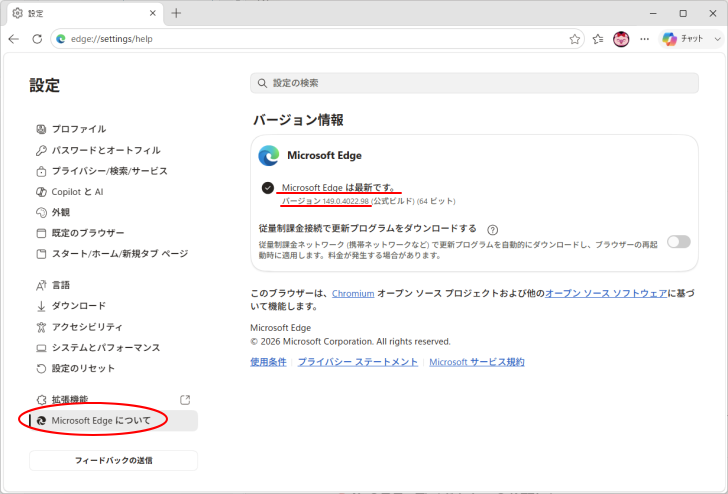Click the 拡張機能 puzzle icon
The width and height of the screenshot is (728, 494).
(x=41, y=400)
